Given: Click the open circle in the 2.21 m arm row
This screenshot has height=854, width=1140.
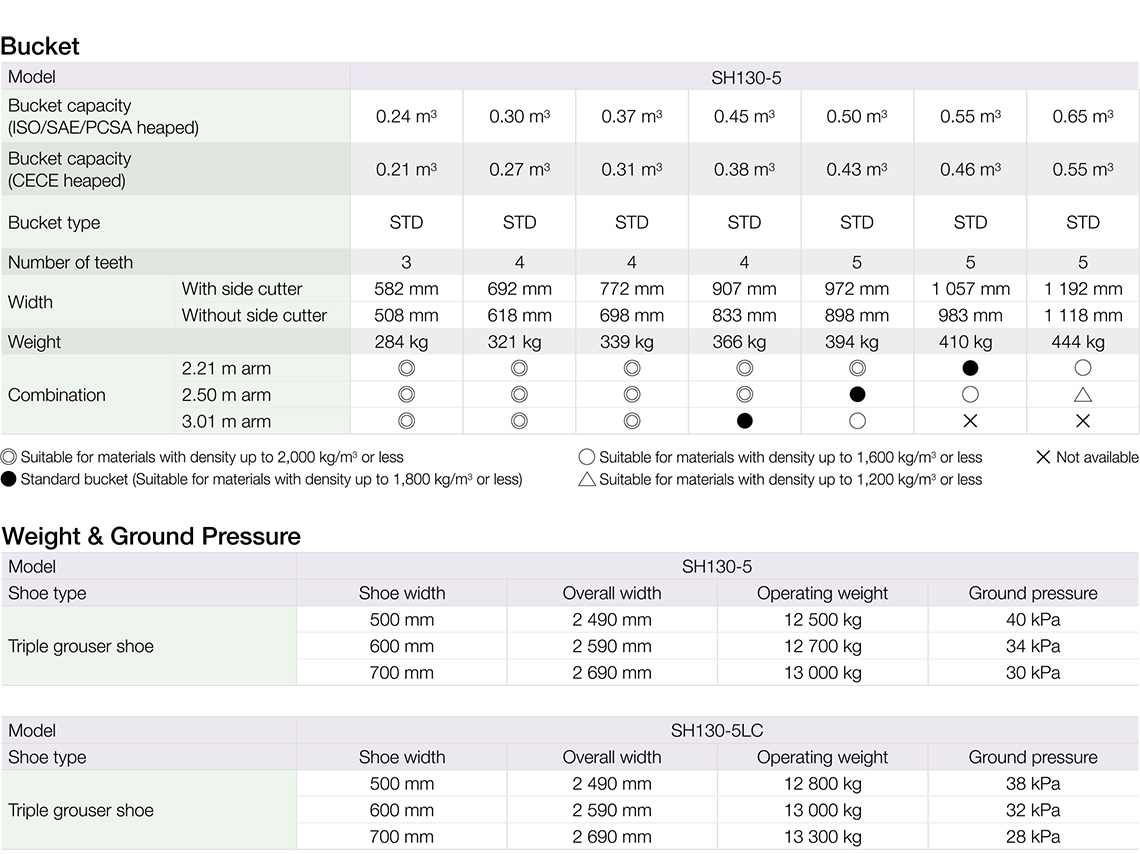Looking at the screenshot, I should click(1082, 369).
